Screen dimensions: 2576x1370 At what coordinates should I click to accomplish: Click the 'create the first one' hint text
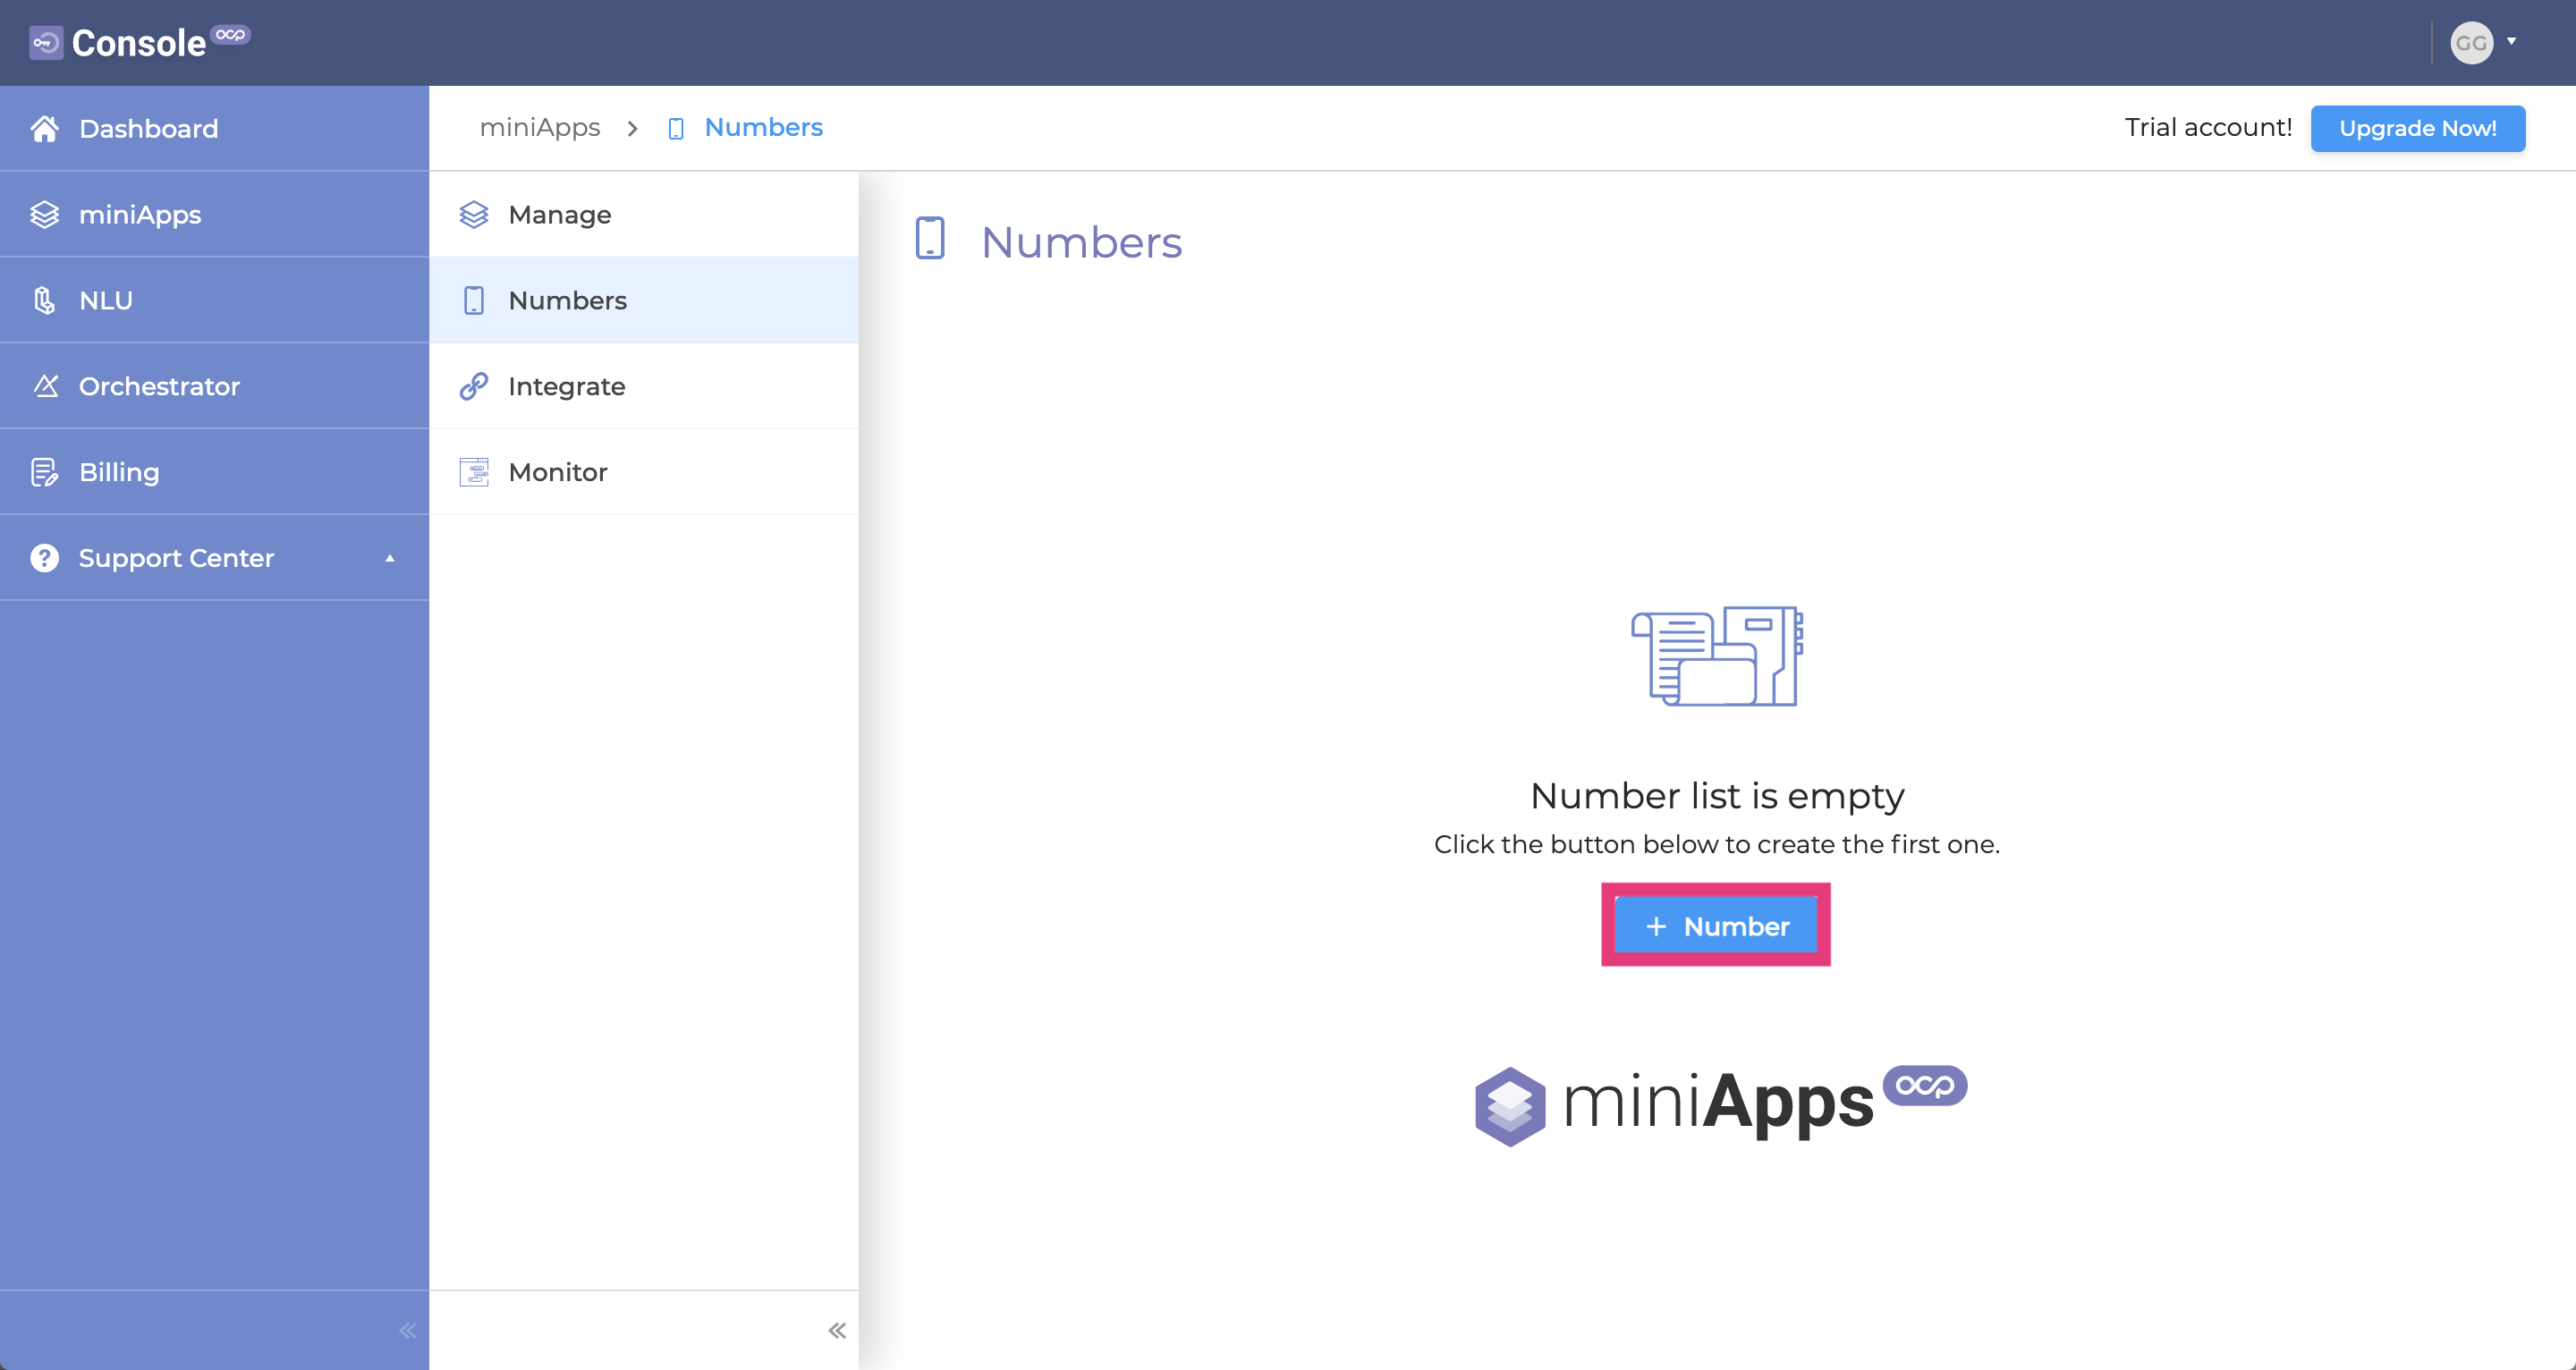[1717, 845]
